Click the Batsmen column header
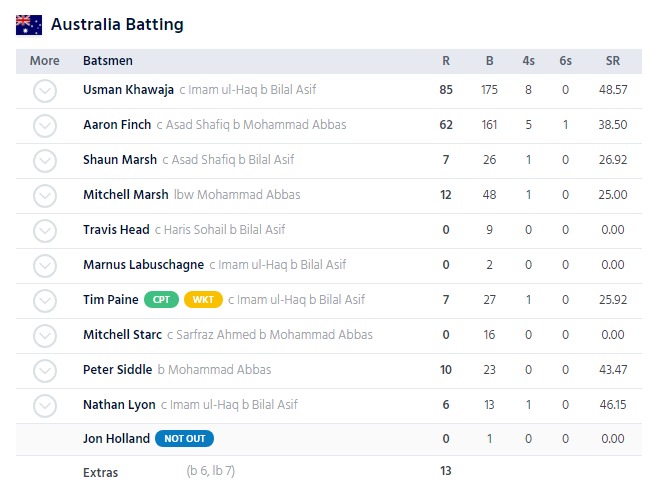The image size is (648, 481). click(x=108, y=61)
